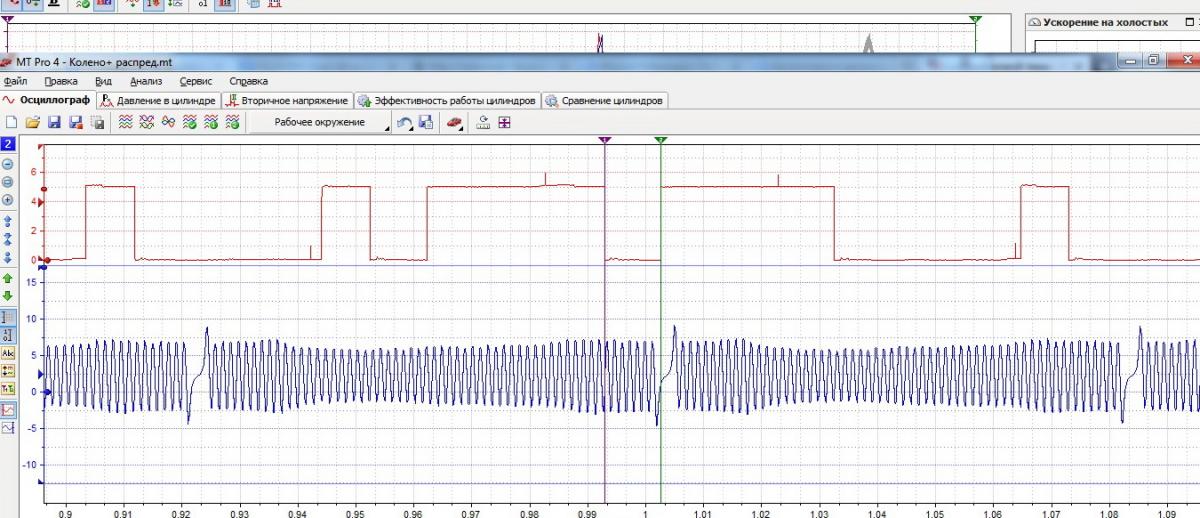Open a file with the folder icon
The image size is (1200, 518).
(32, 122)
